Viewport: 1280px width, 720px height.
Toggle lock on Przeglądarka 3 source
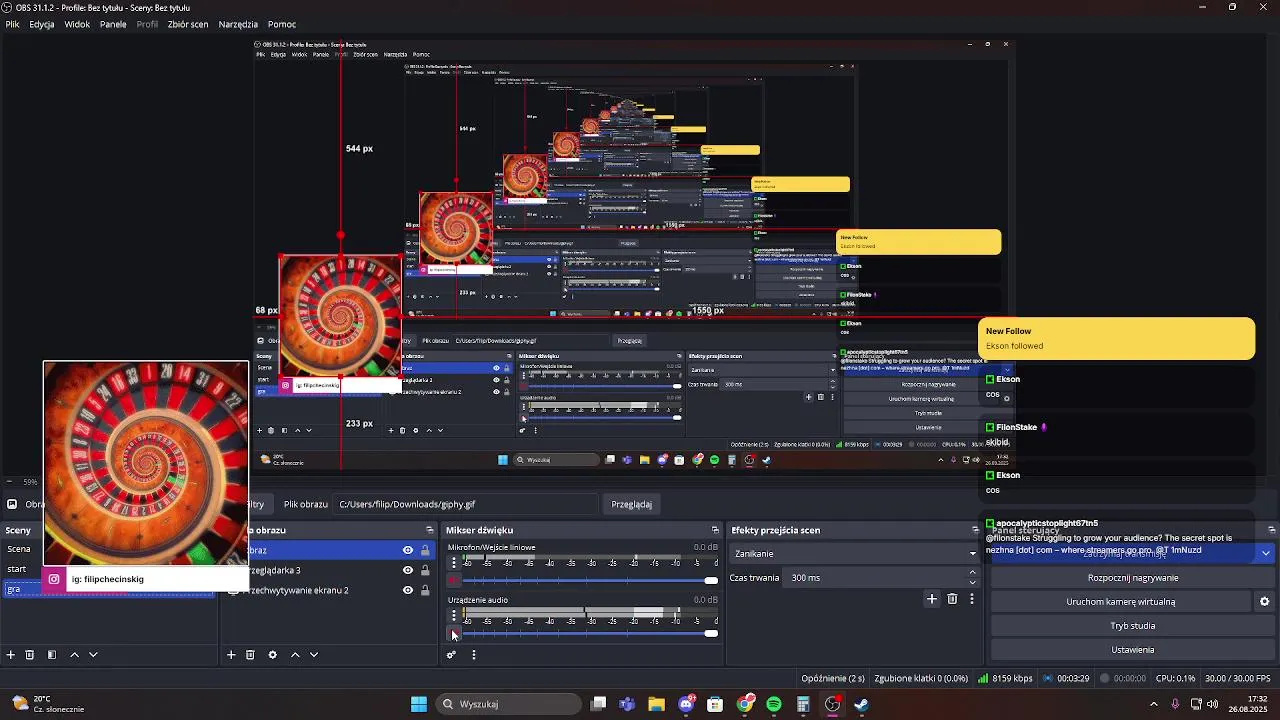point(425,570)
